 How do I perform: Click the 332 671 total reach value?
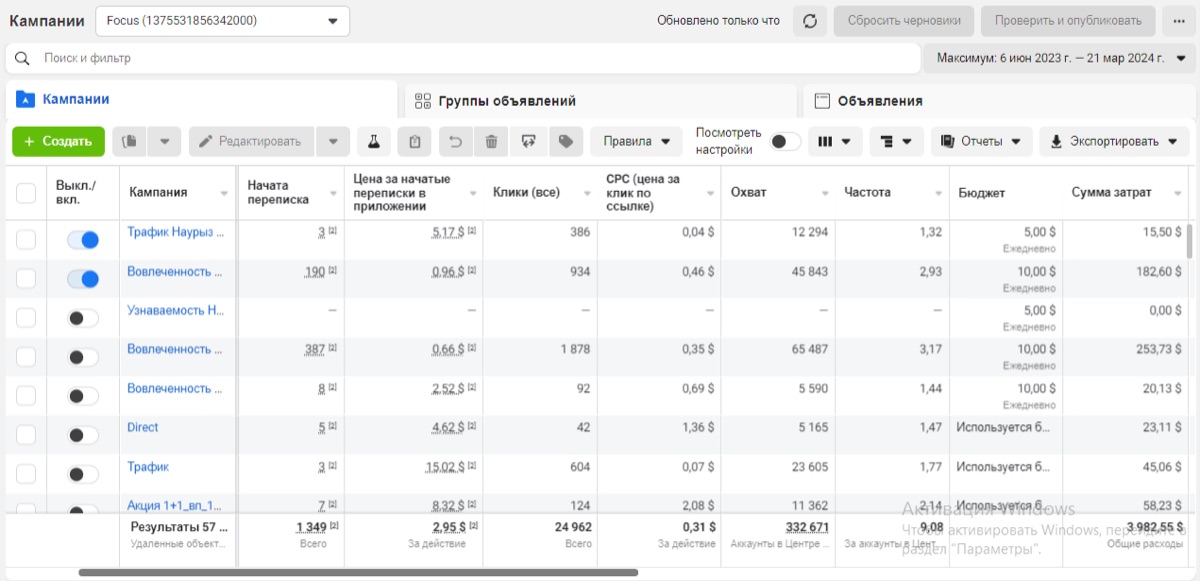[x=807, y=527]
